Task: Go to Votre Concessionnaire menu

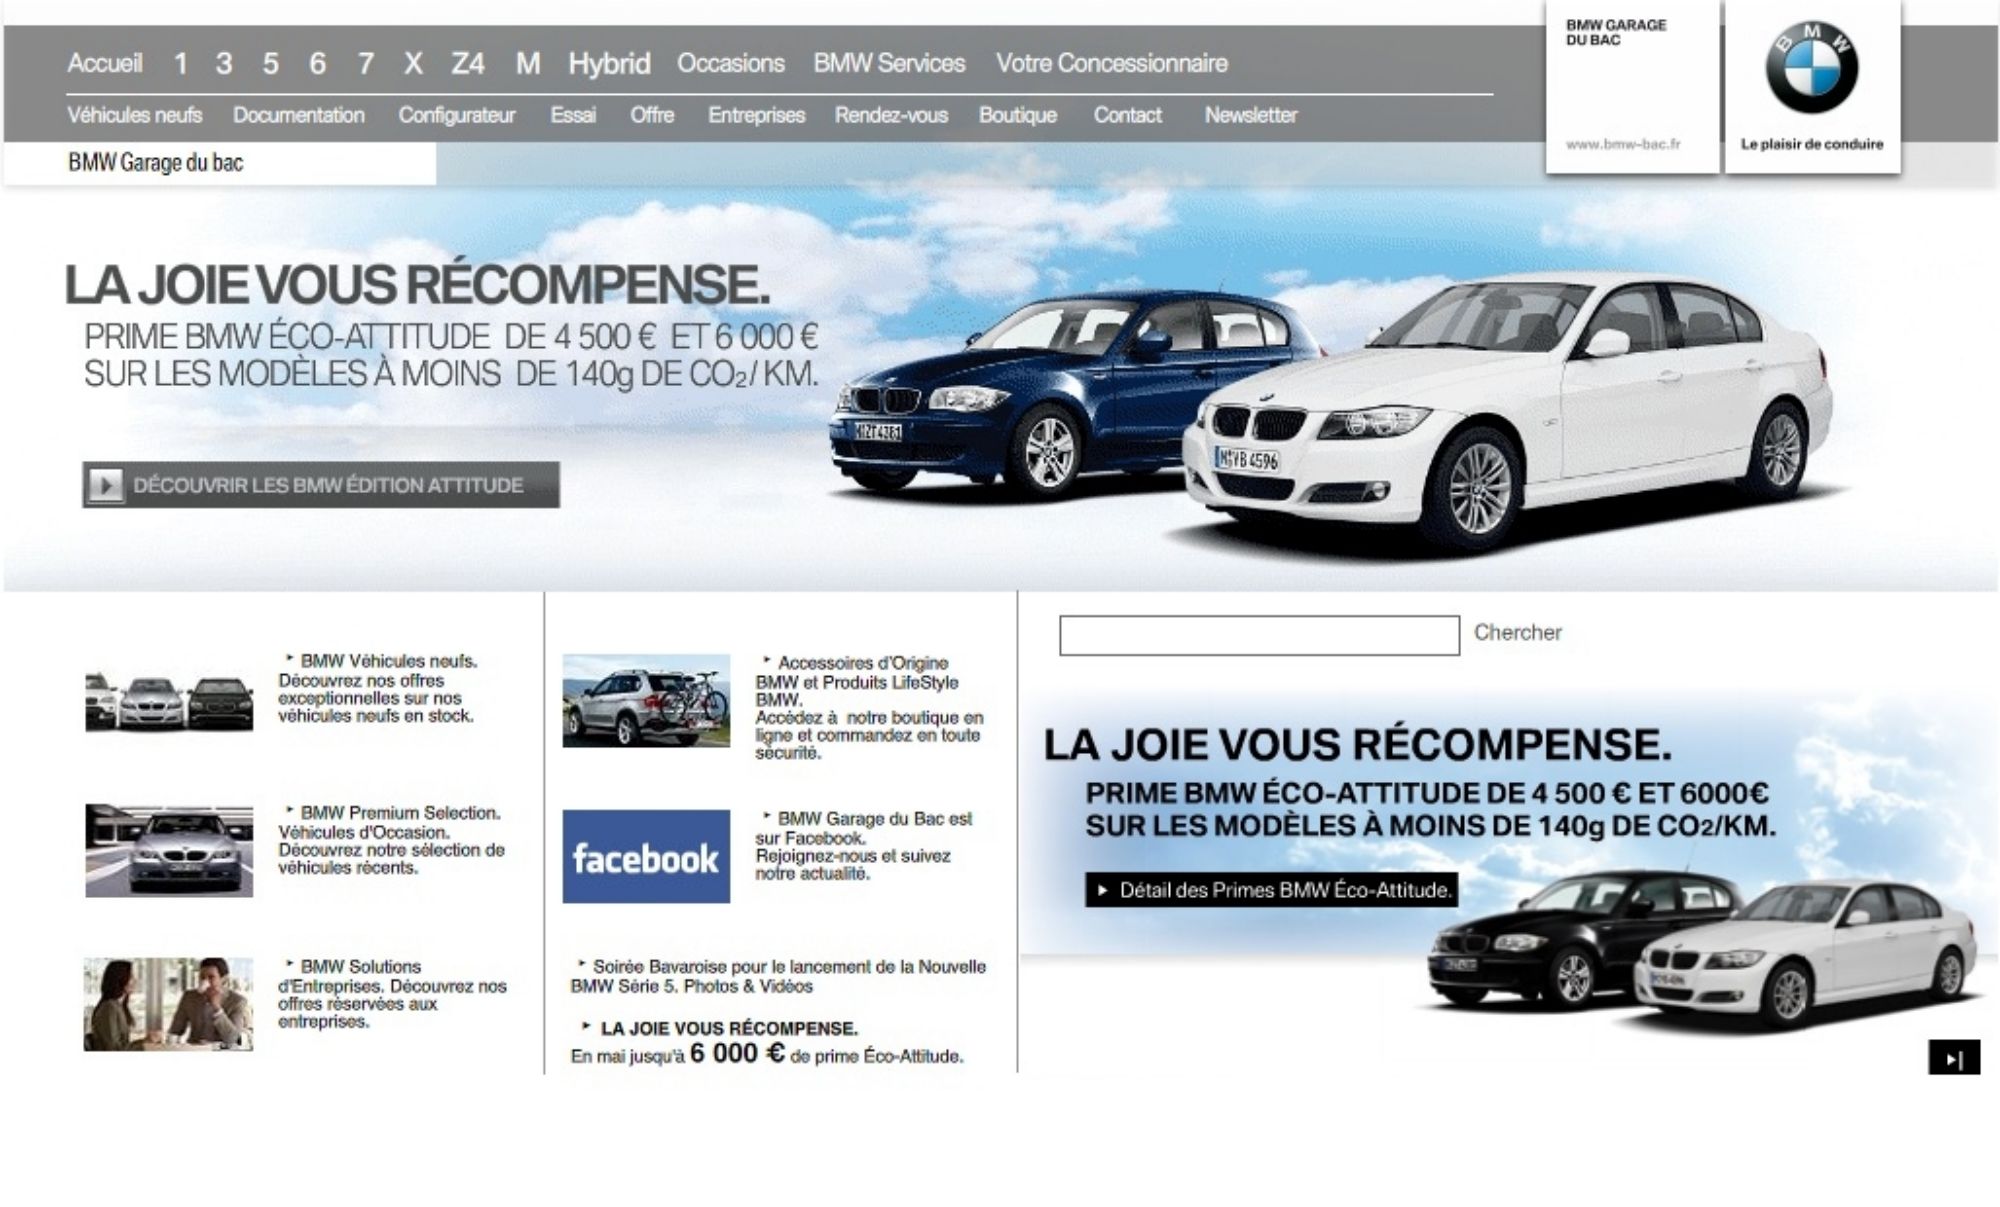Action: pos(1111,64)
